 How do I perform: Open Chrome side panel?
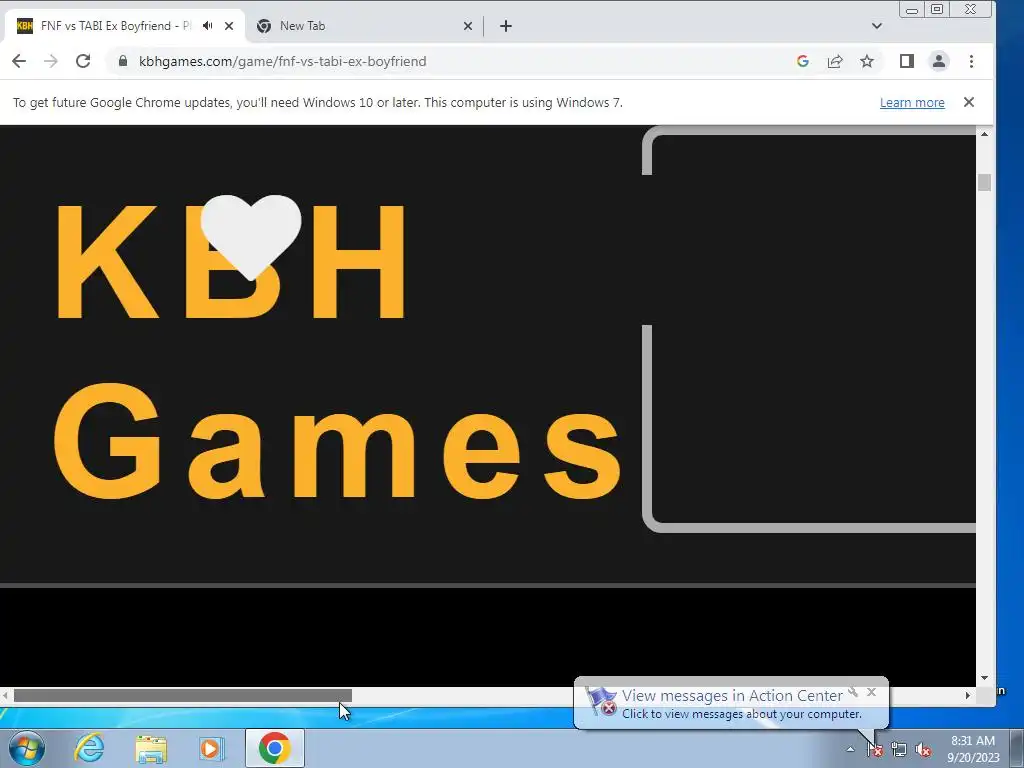906,61
